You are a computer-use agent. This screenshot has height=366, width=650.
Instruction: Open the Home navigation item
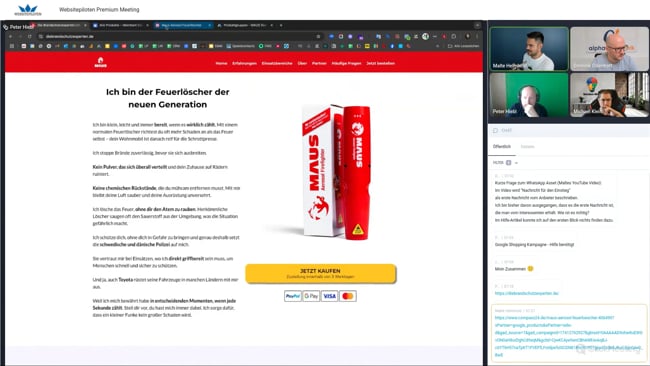tap(221, 63)
